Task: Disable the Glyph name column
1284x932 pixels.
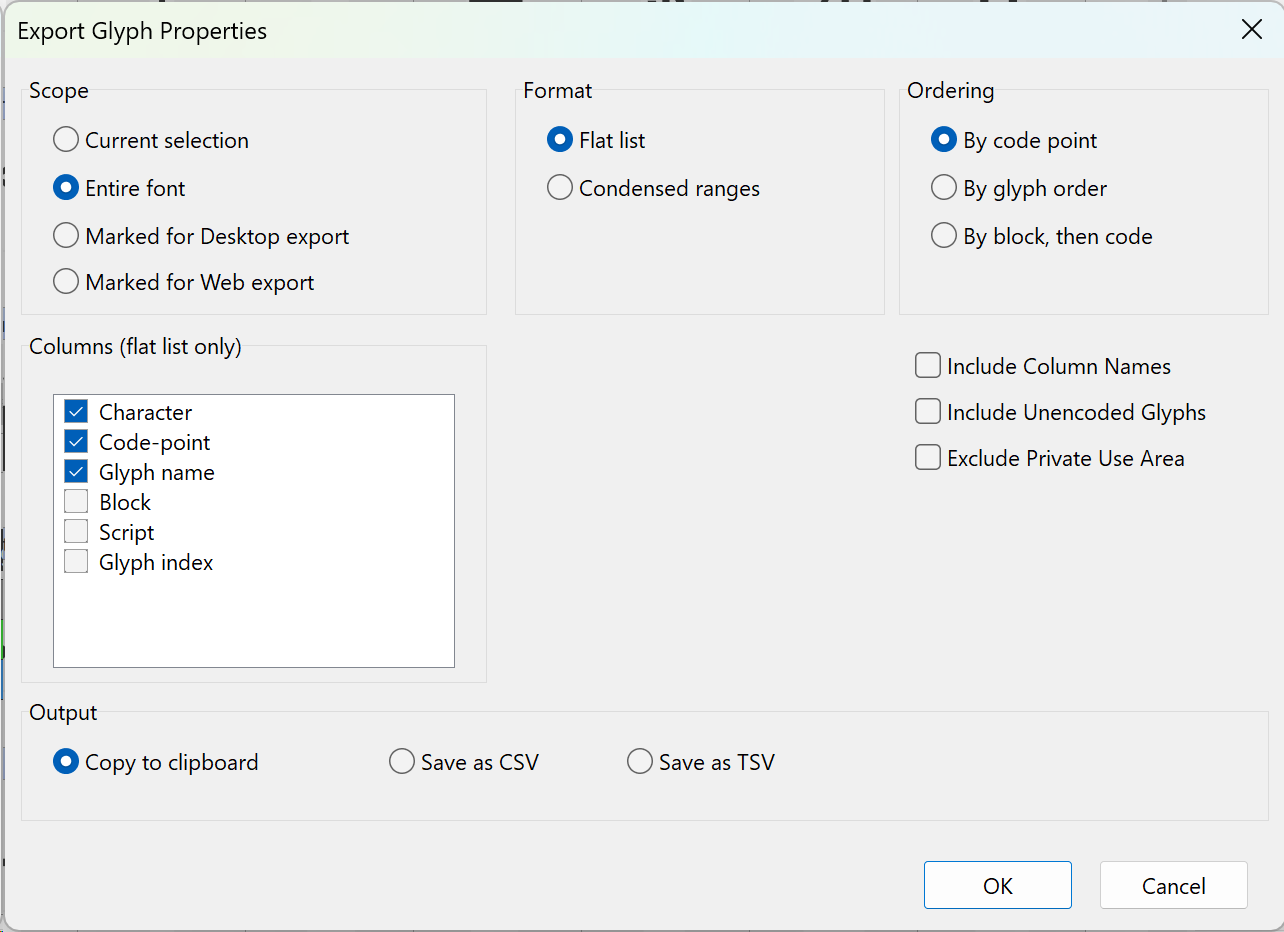Action: click(76, 472)
